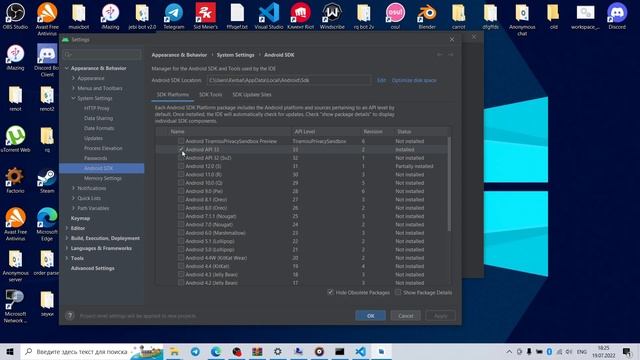Launch uTorrent Web from the desktop

pyautogui.click(x=15, y=139)
